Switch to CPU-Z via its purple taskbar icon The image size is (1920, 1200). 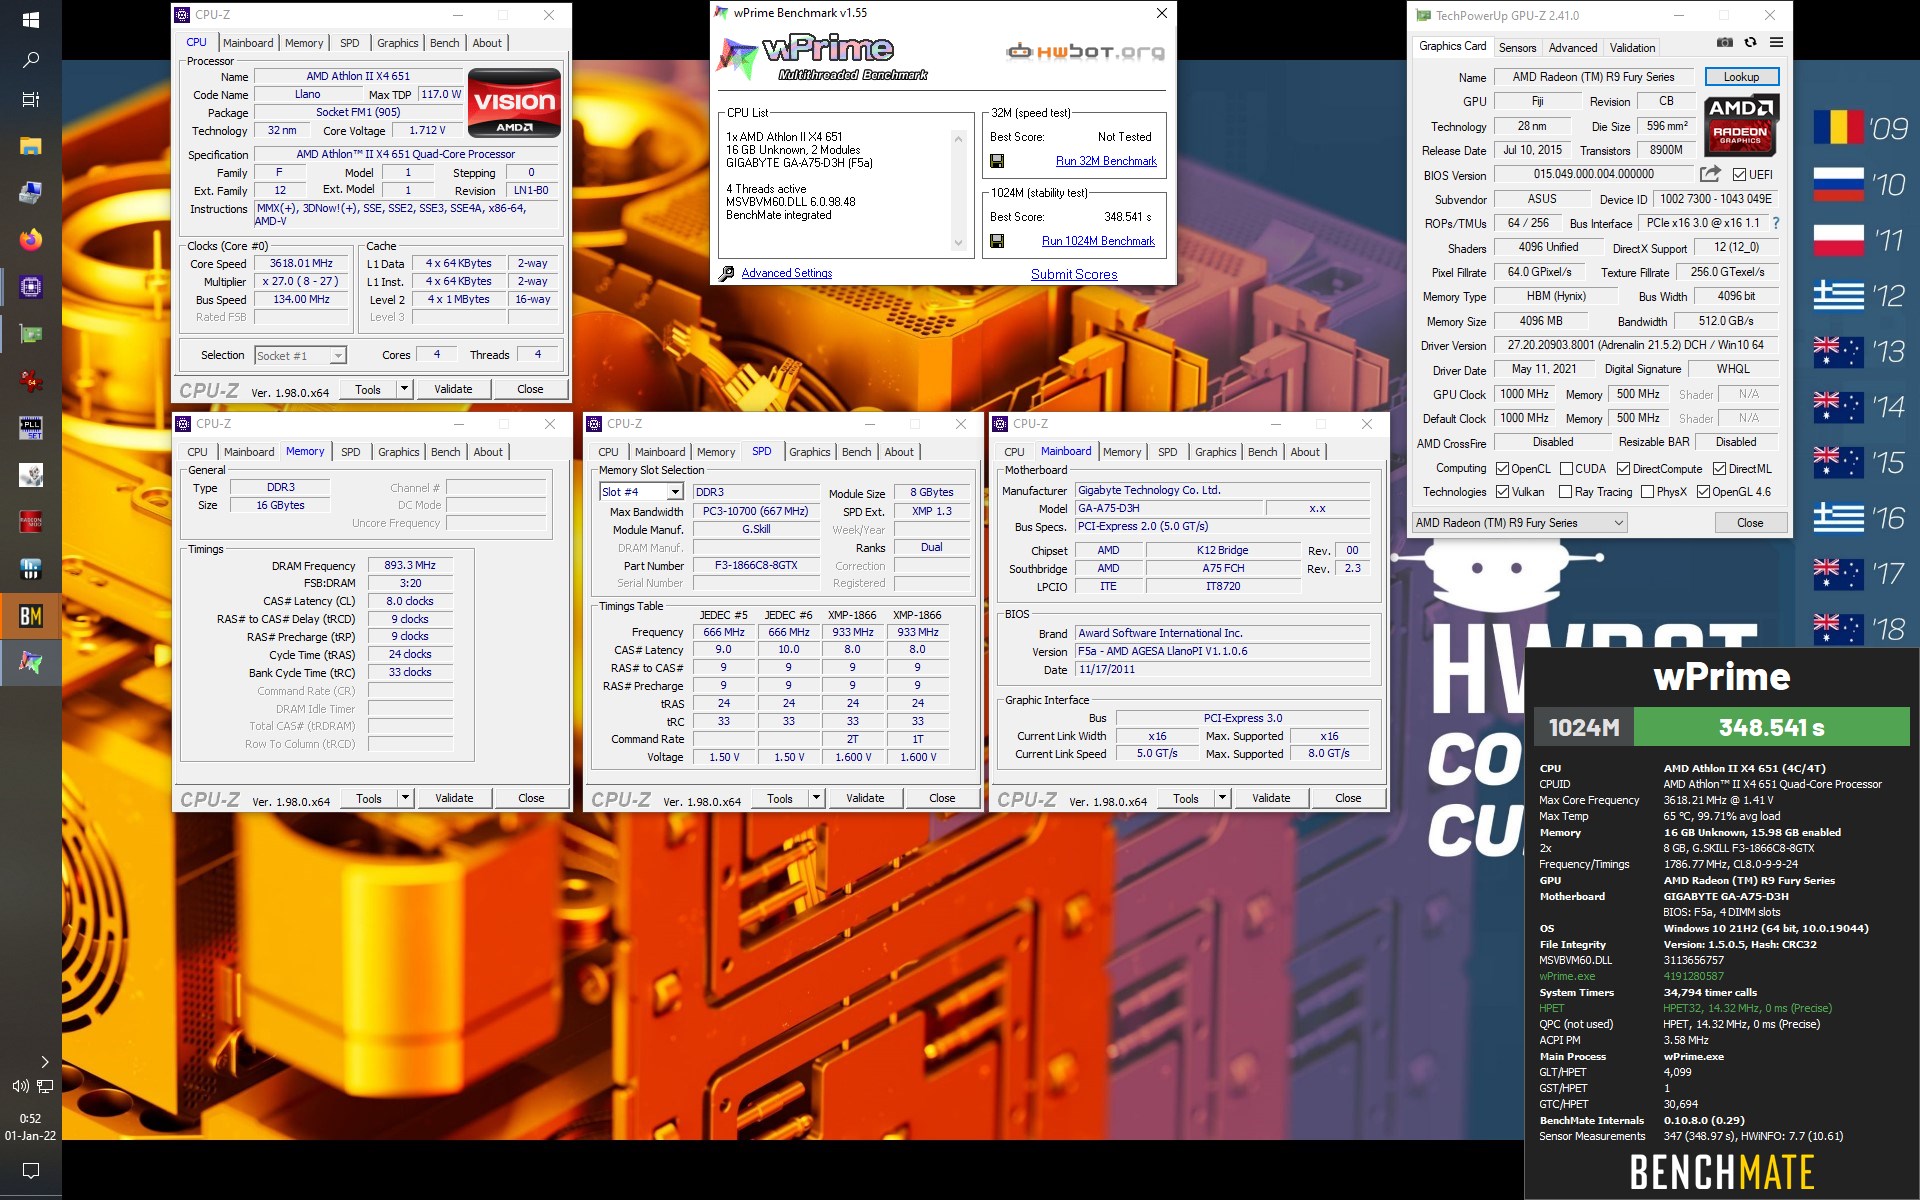[31, 287]
